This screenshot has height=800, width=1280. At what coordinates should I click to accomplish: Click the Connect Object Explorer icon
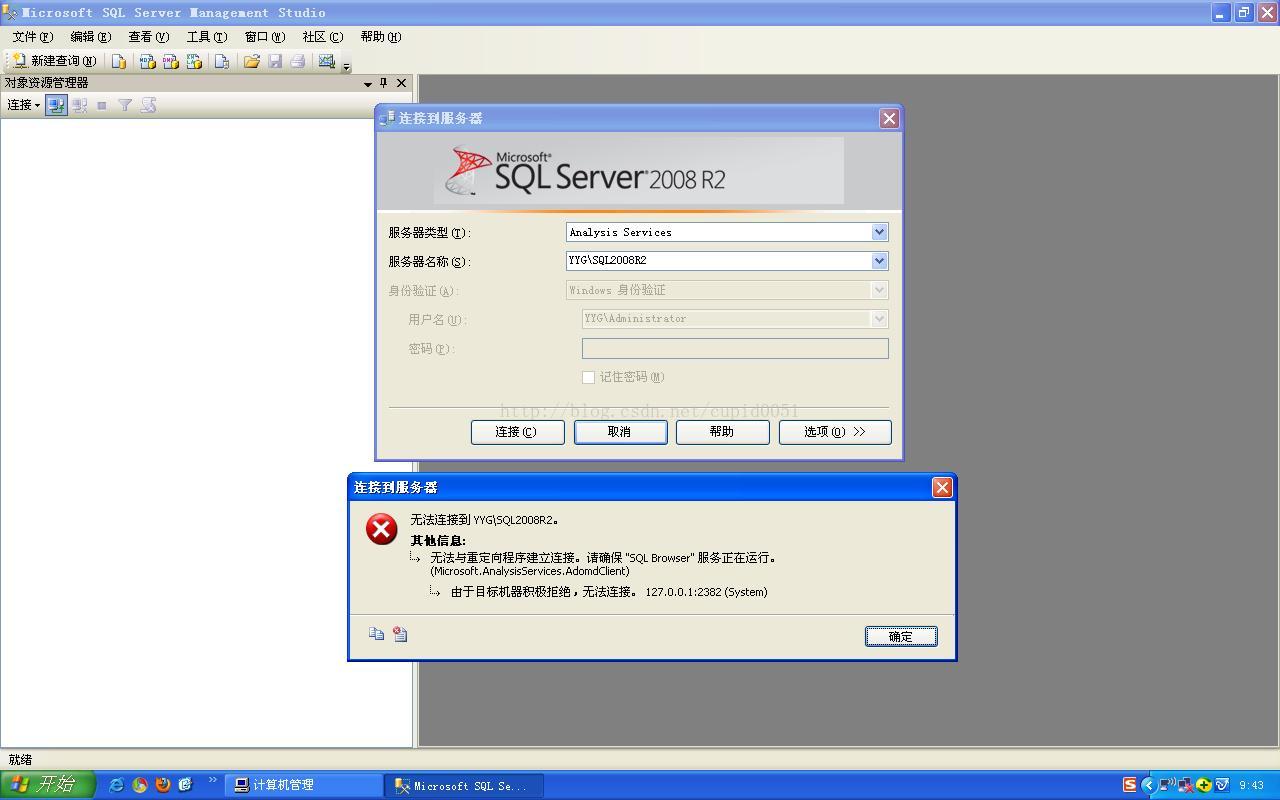click(56, 105)
